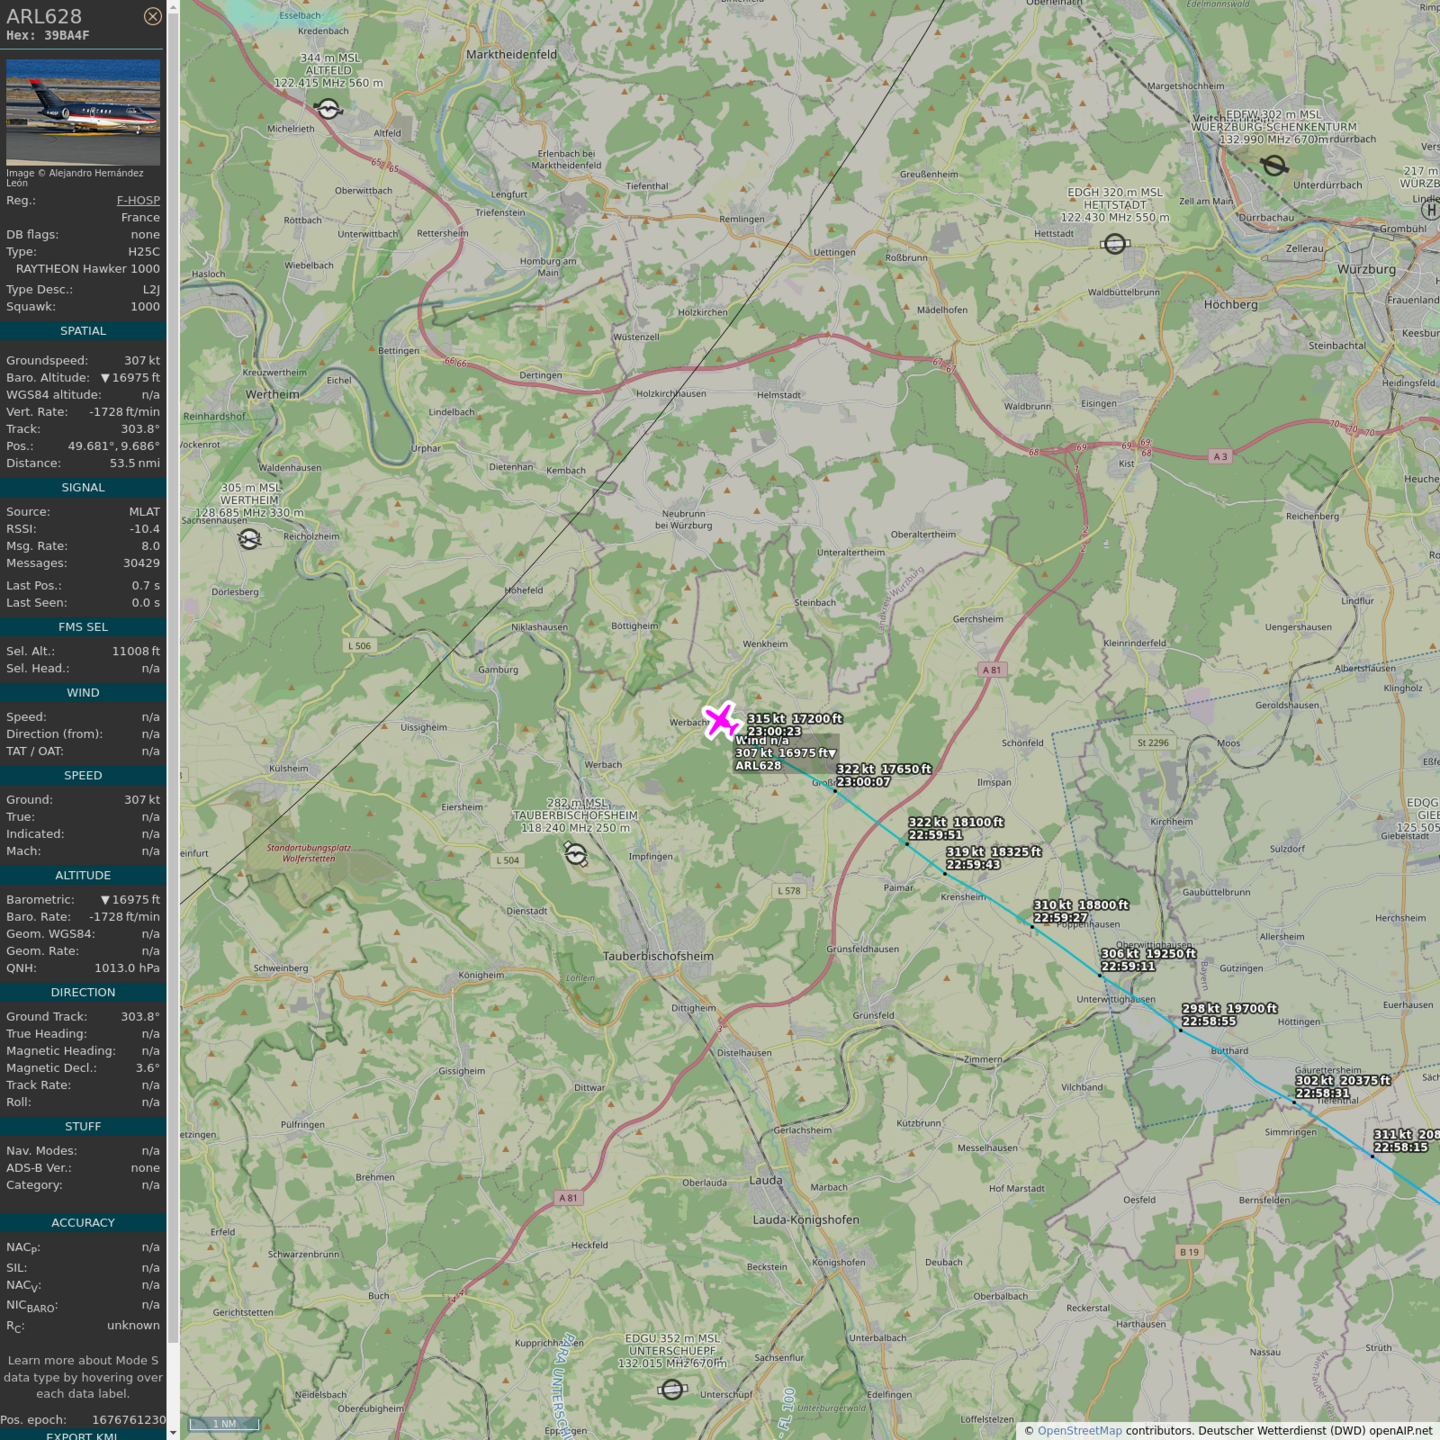1440x1440 pixels.
Task: Click the sidebar vertical scrollbar
Action: 173,700
